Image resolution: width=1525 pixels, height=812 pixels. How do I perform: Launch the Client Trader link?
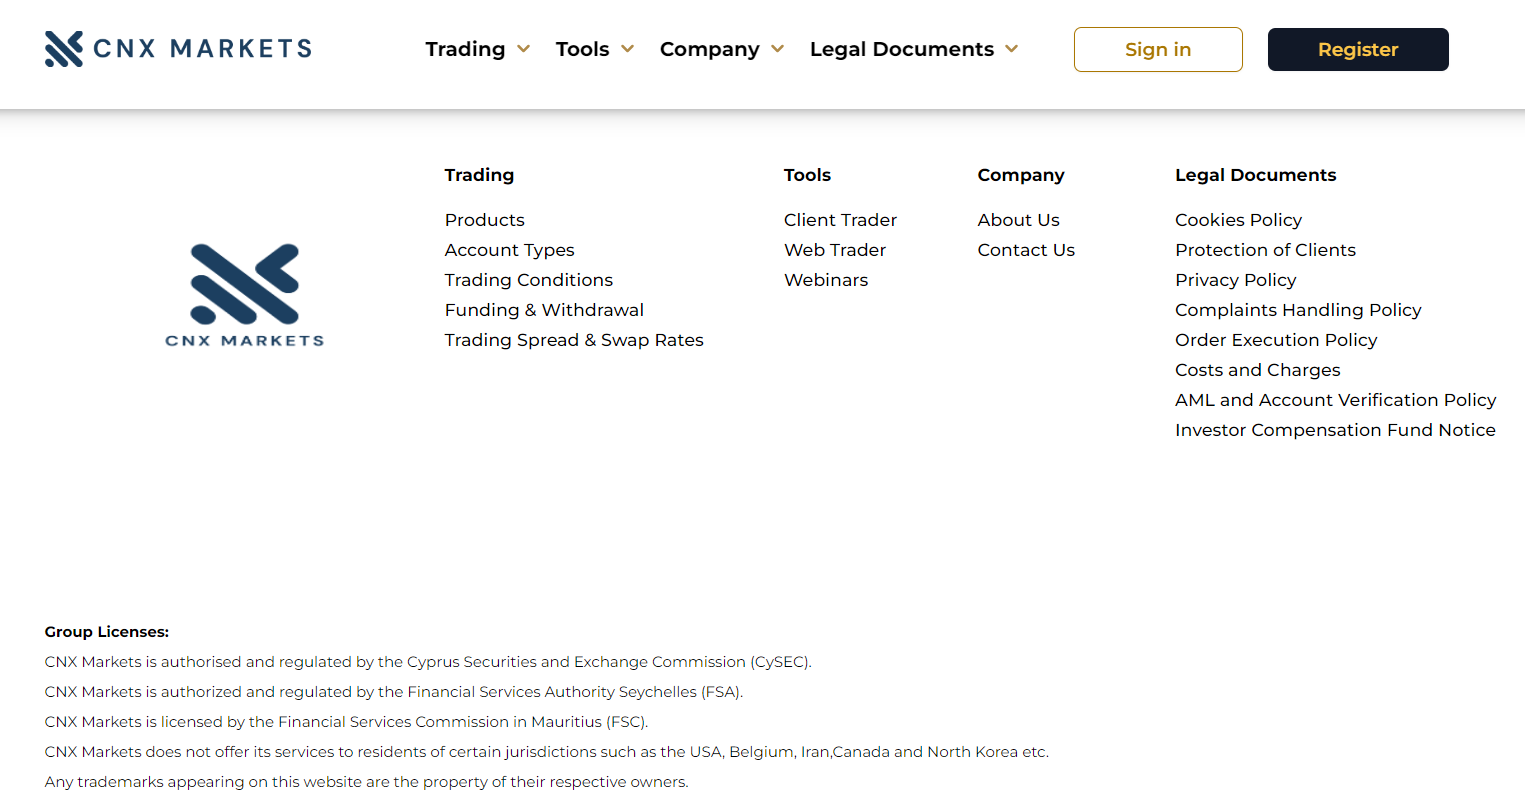pyautogui.click(x=840, y=220)
